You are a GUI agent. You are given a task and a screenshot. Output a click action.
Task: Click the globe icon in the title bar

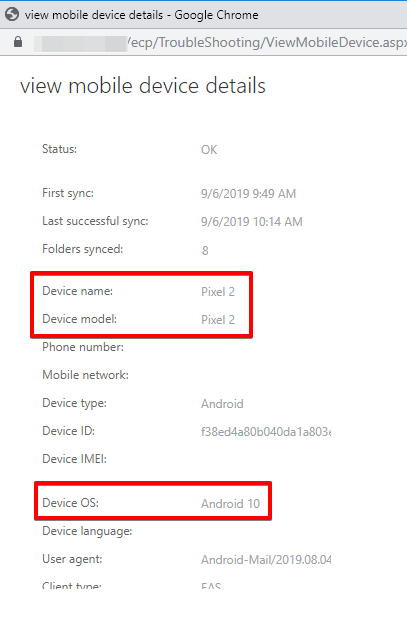click(12, 15)
